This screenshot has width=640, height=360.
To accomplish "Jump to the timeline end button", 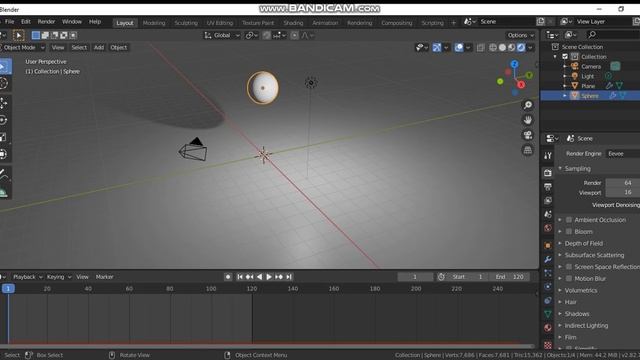I will coord(289,277).
